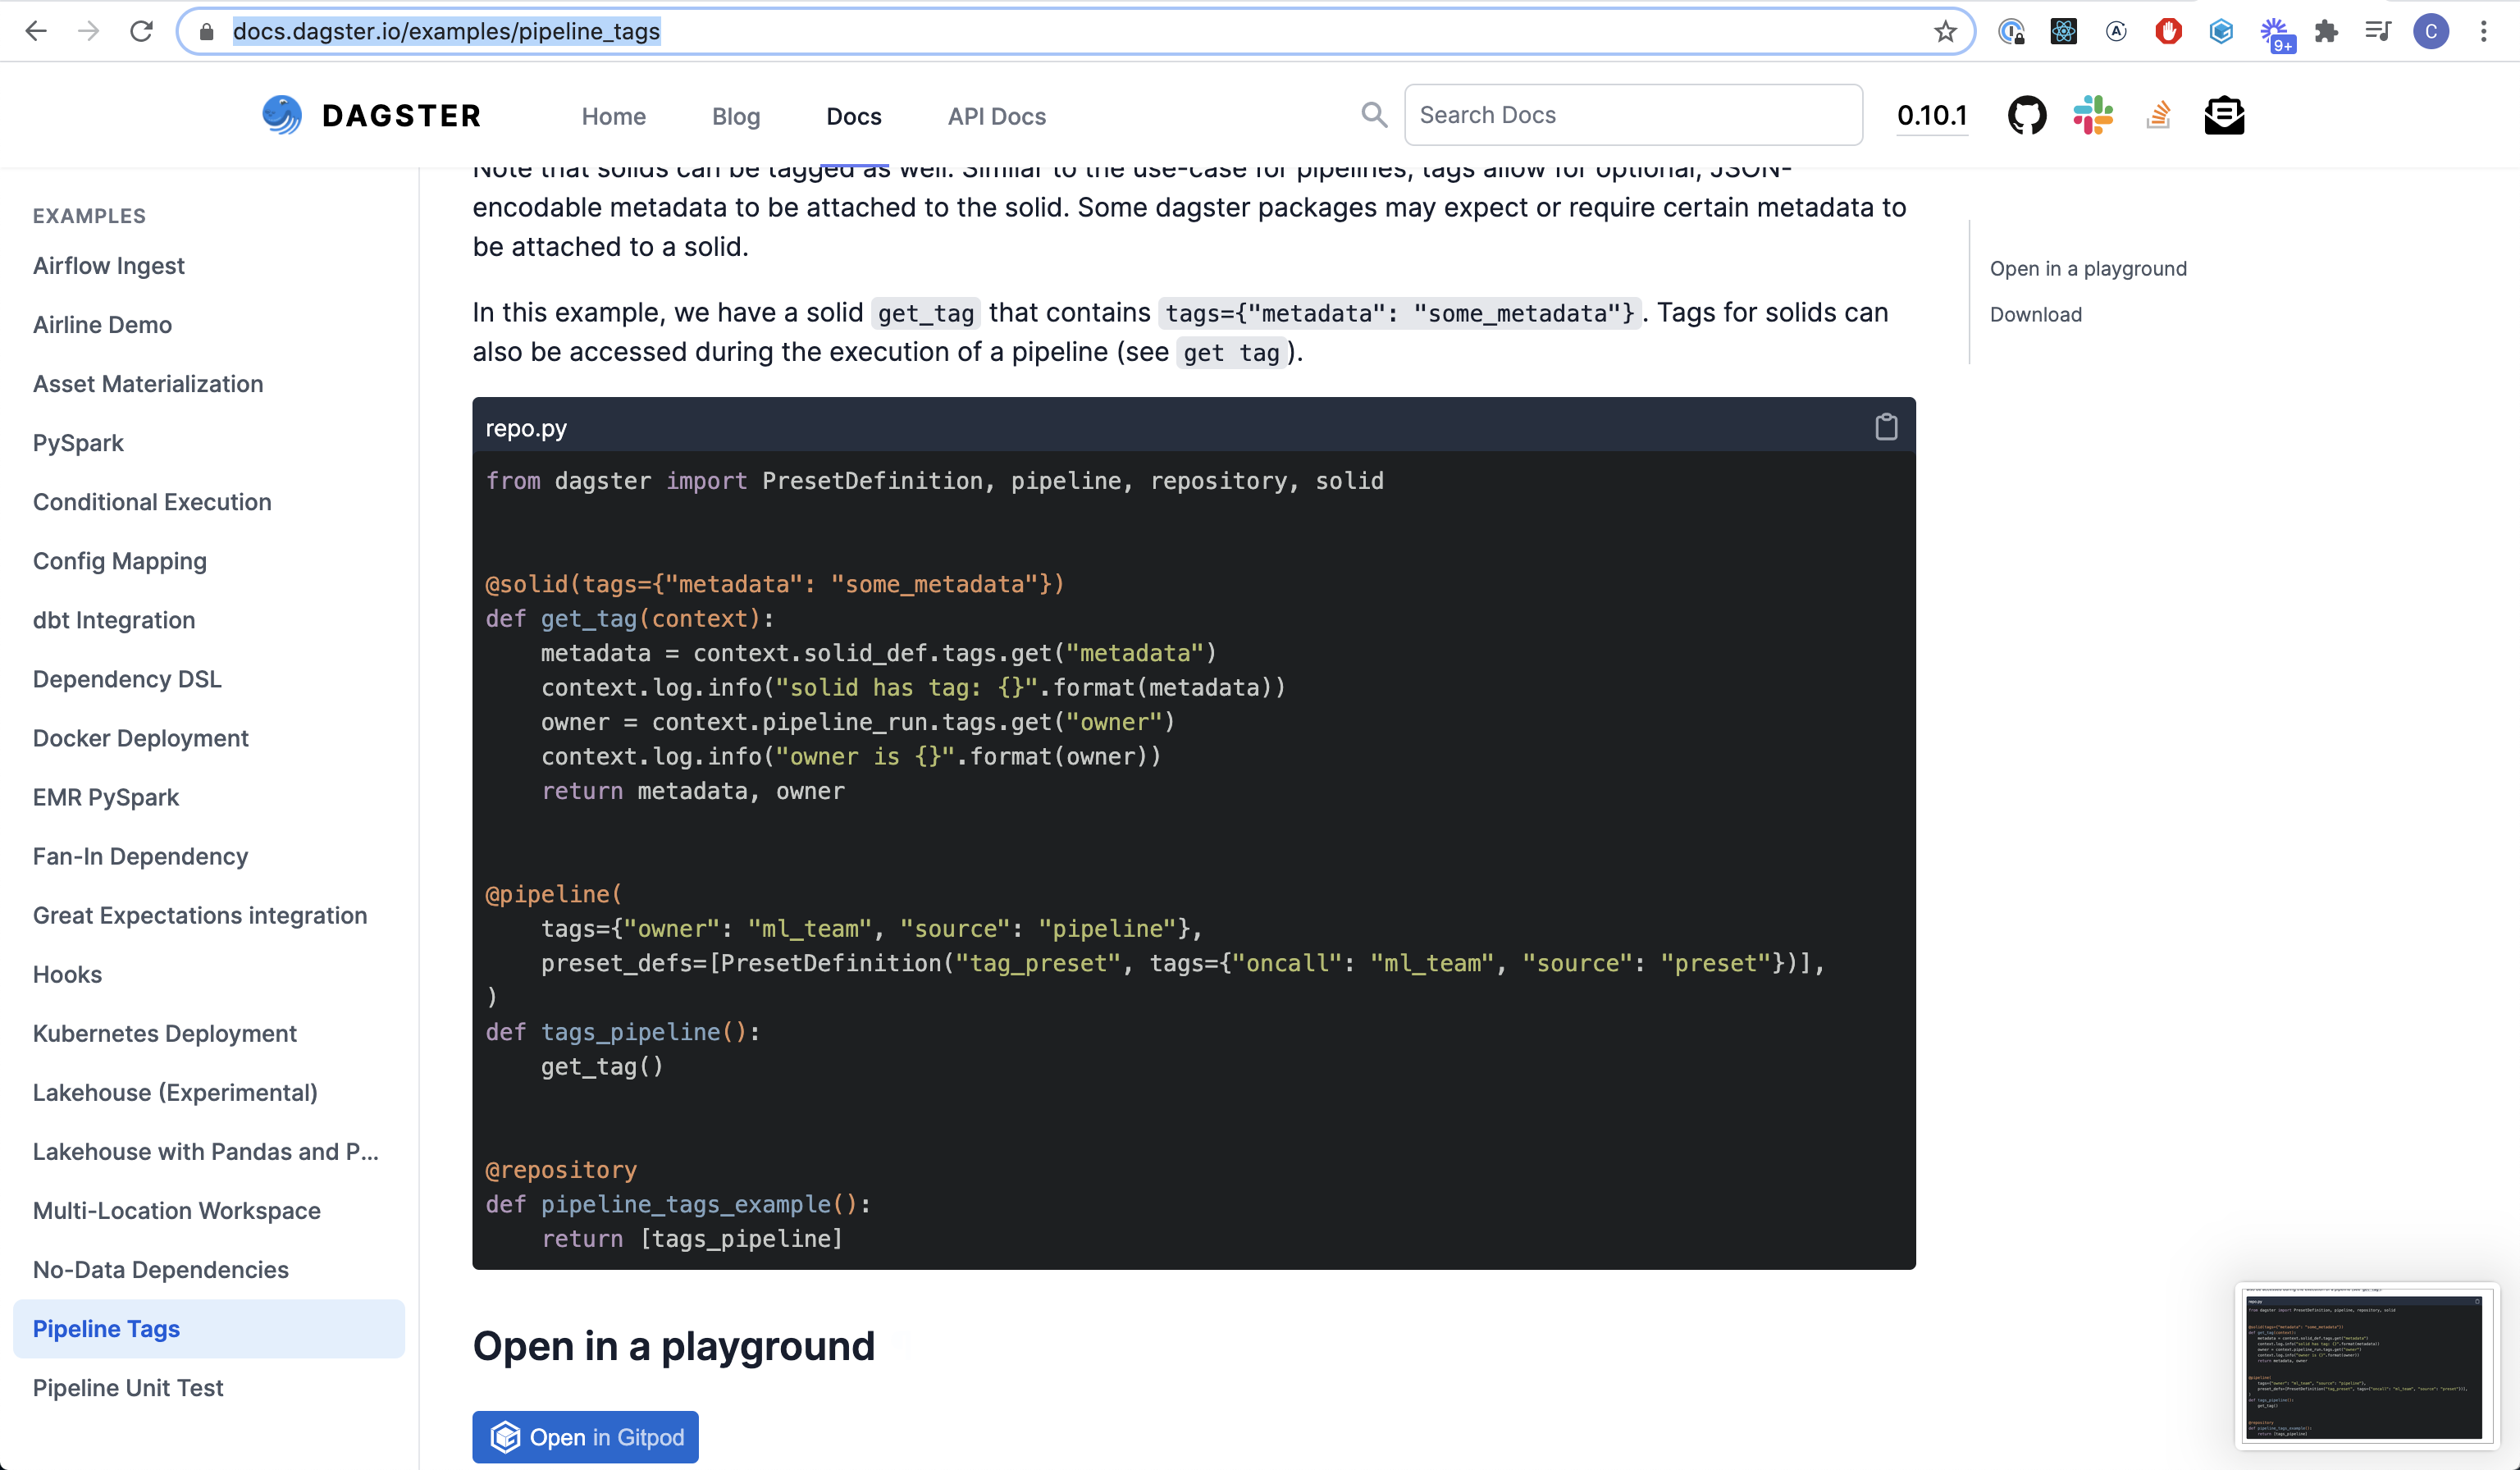
Task: Open the Dagster GitHub repository icon
Action: coord(2026,115)
